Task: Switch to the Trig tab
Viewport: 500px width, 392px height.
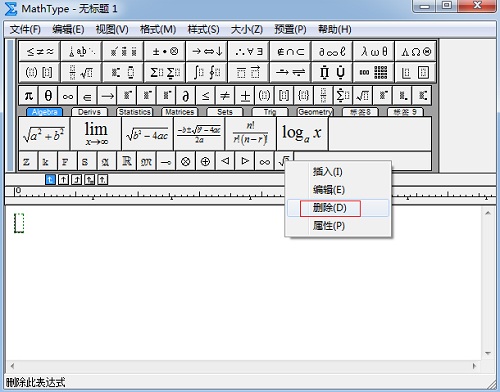Action: point(270,112)
